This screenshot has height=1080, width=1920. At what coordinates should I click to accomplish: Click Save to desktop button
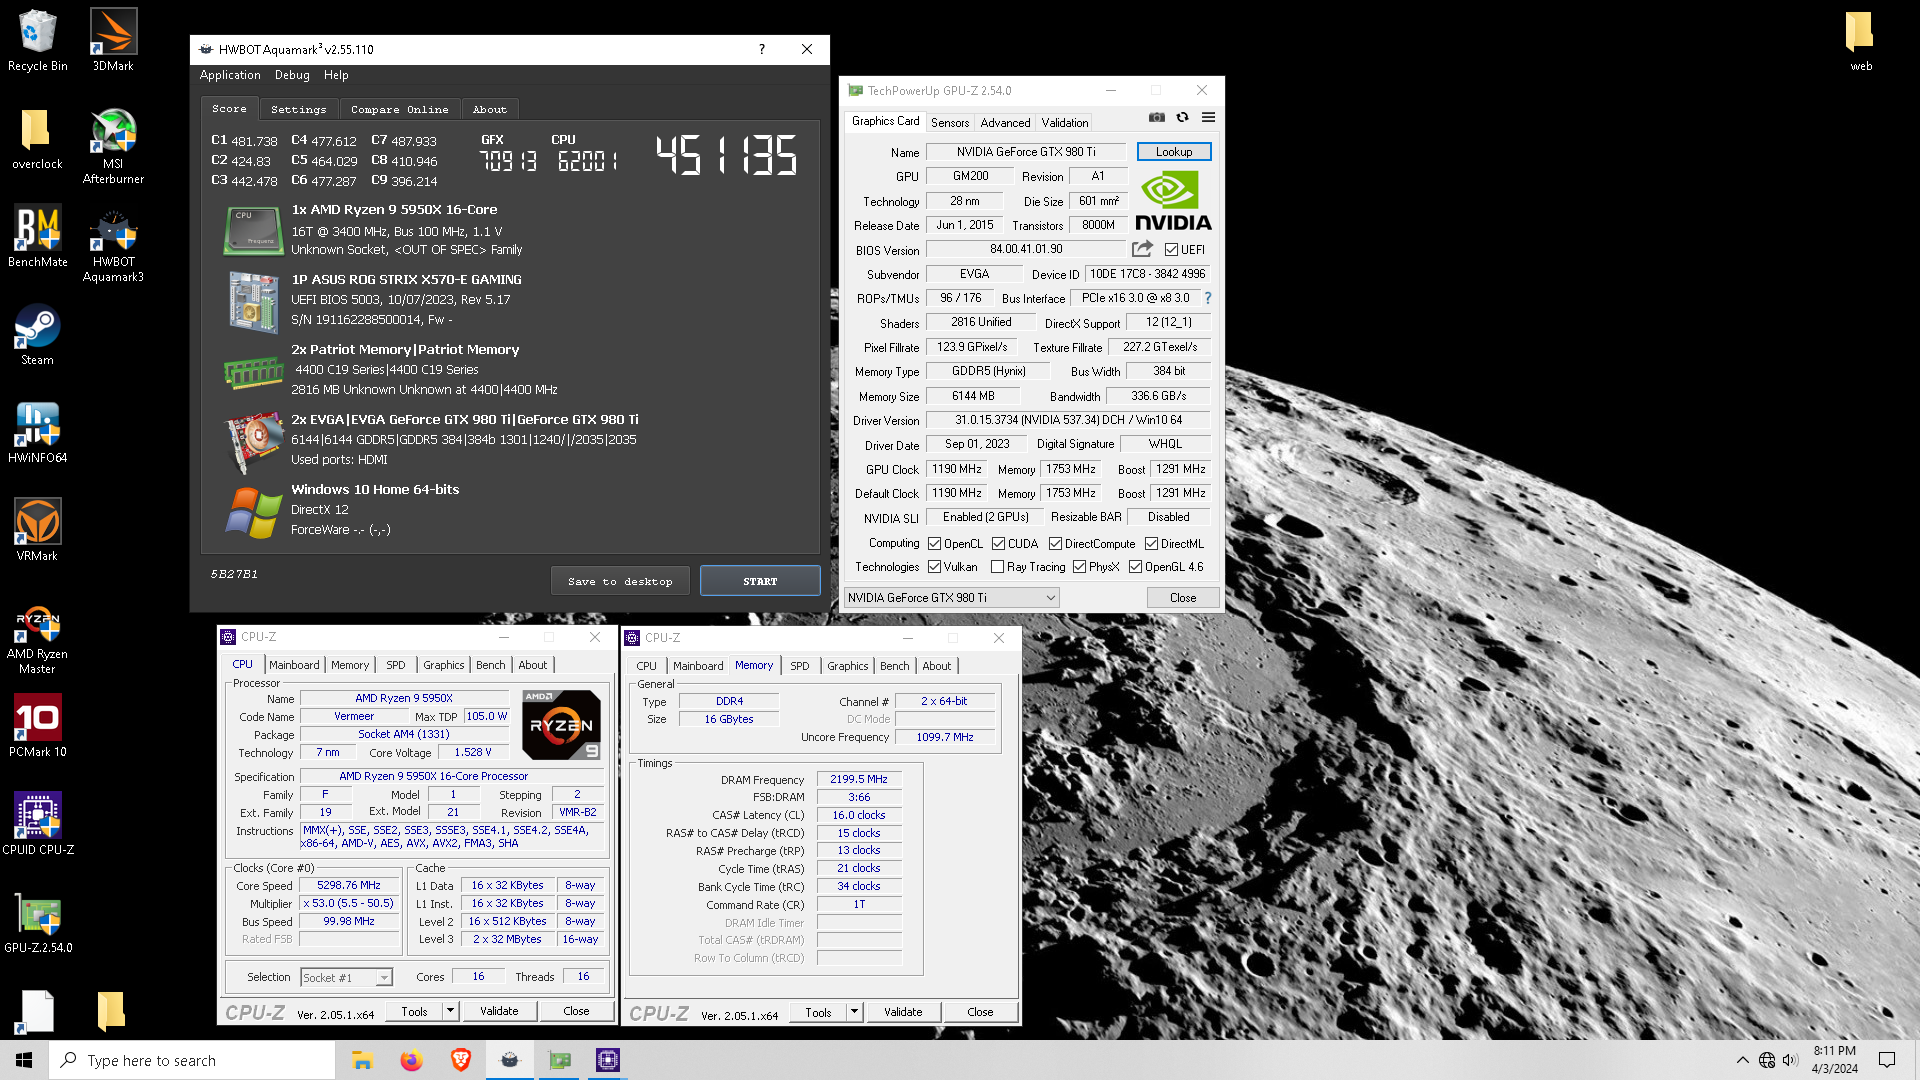620,581
